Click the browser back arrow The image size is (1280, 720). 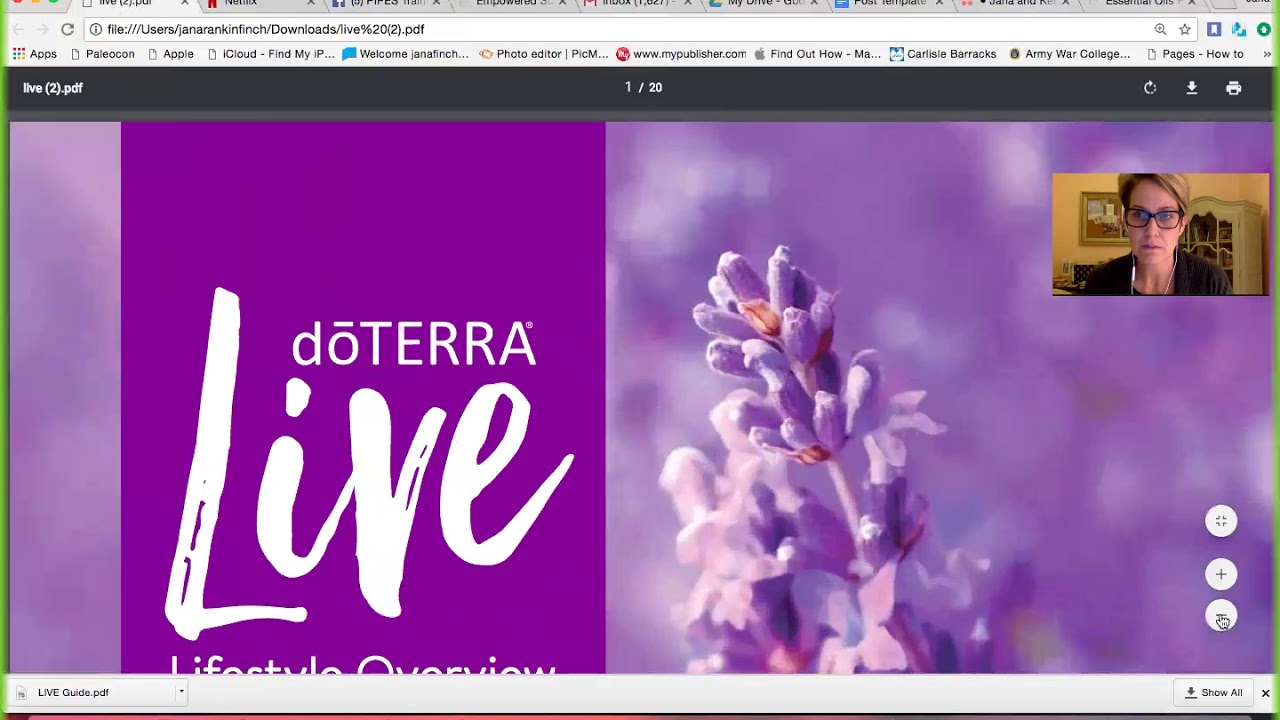click(18, 29)
